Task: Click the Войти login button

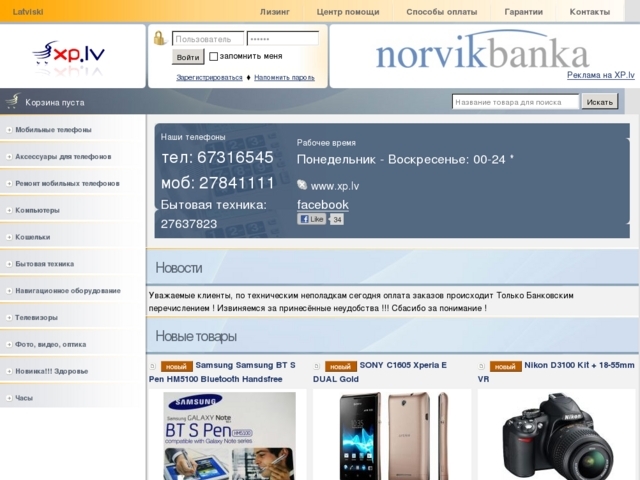Action: coord(188,57)
